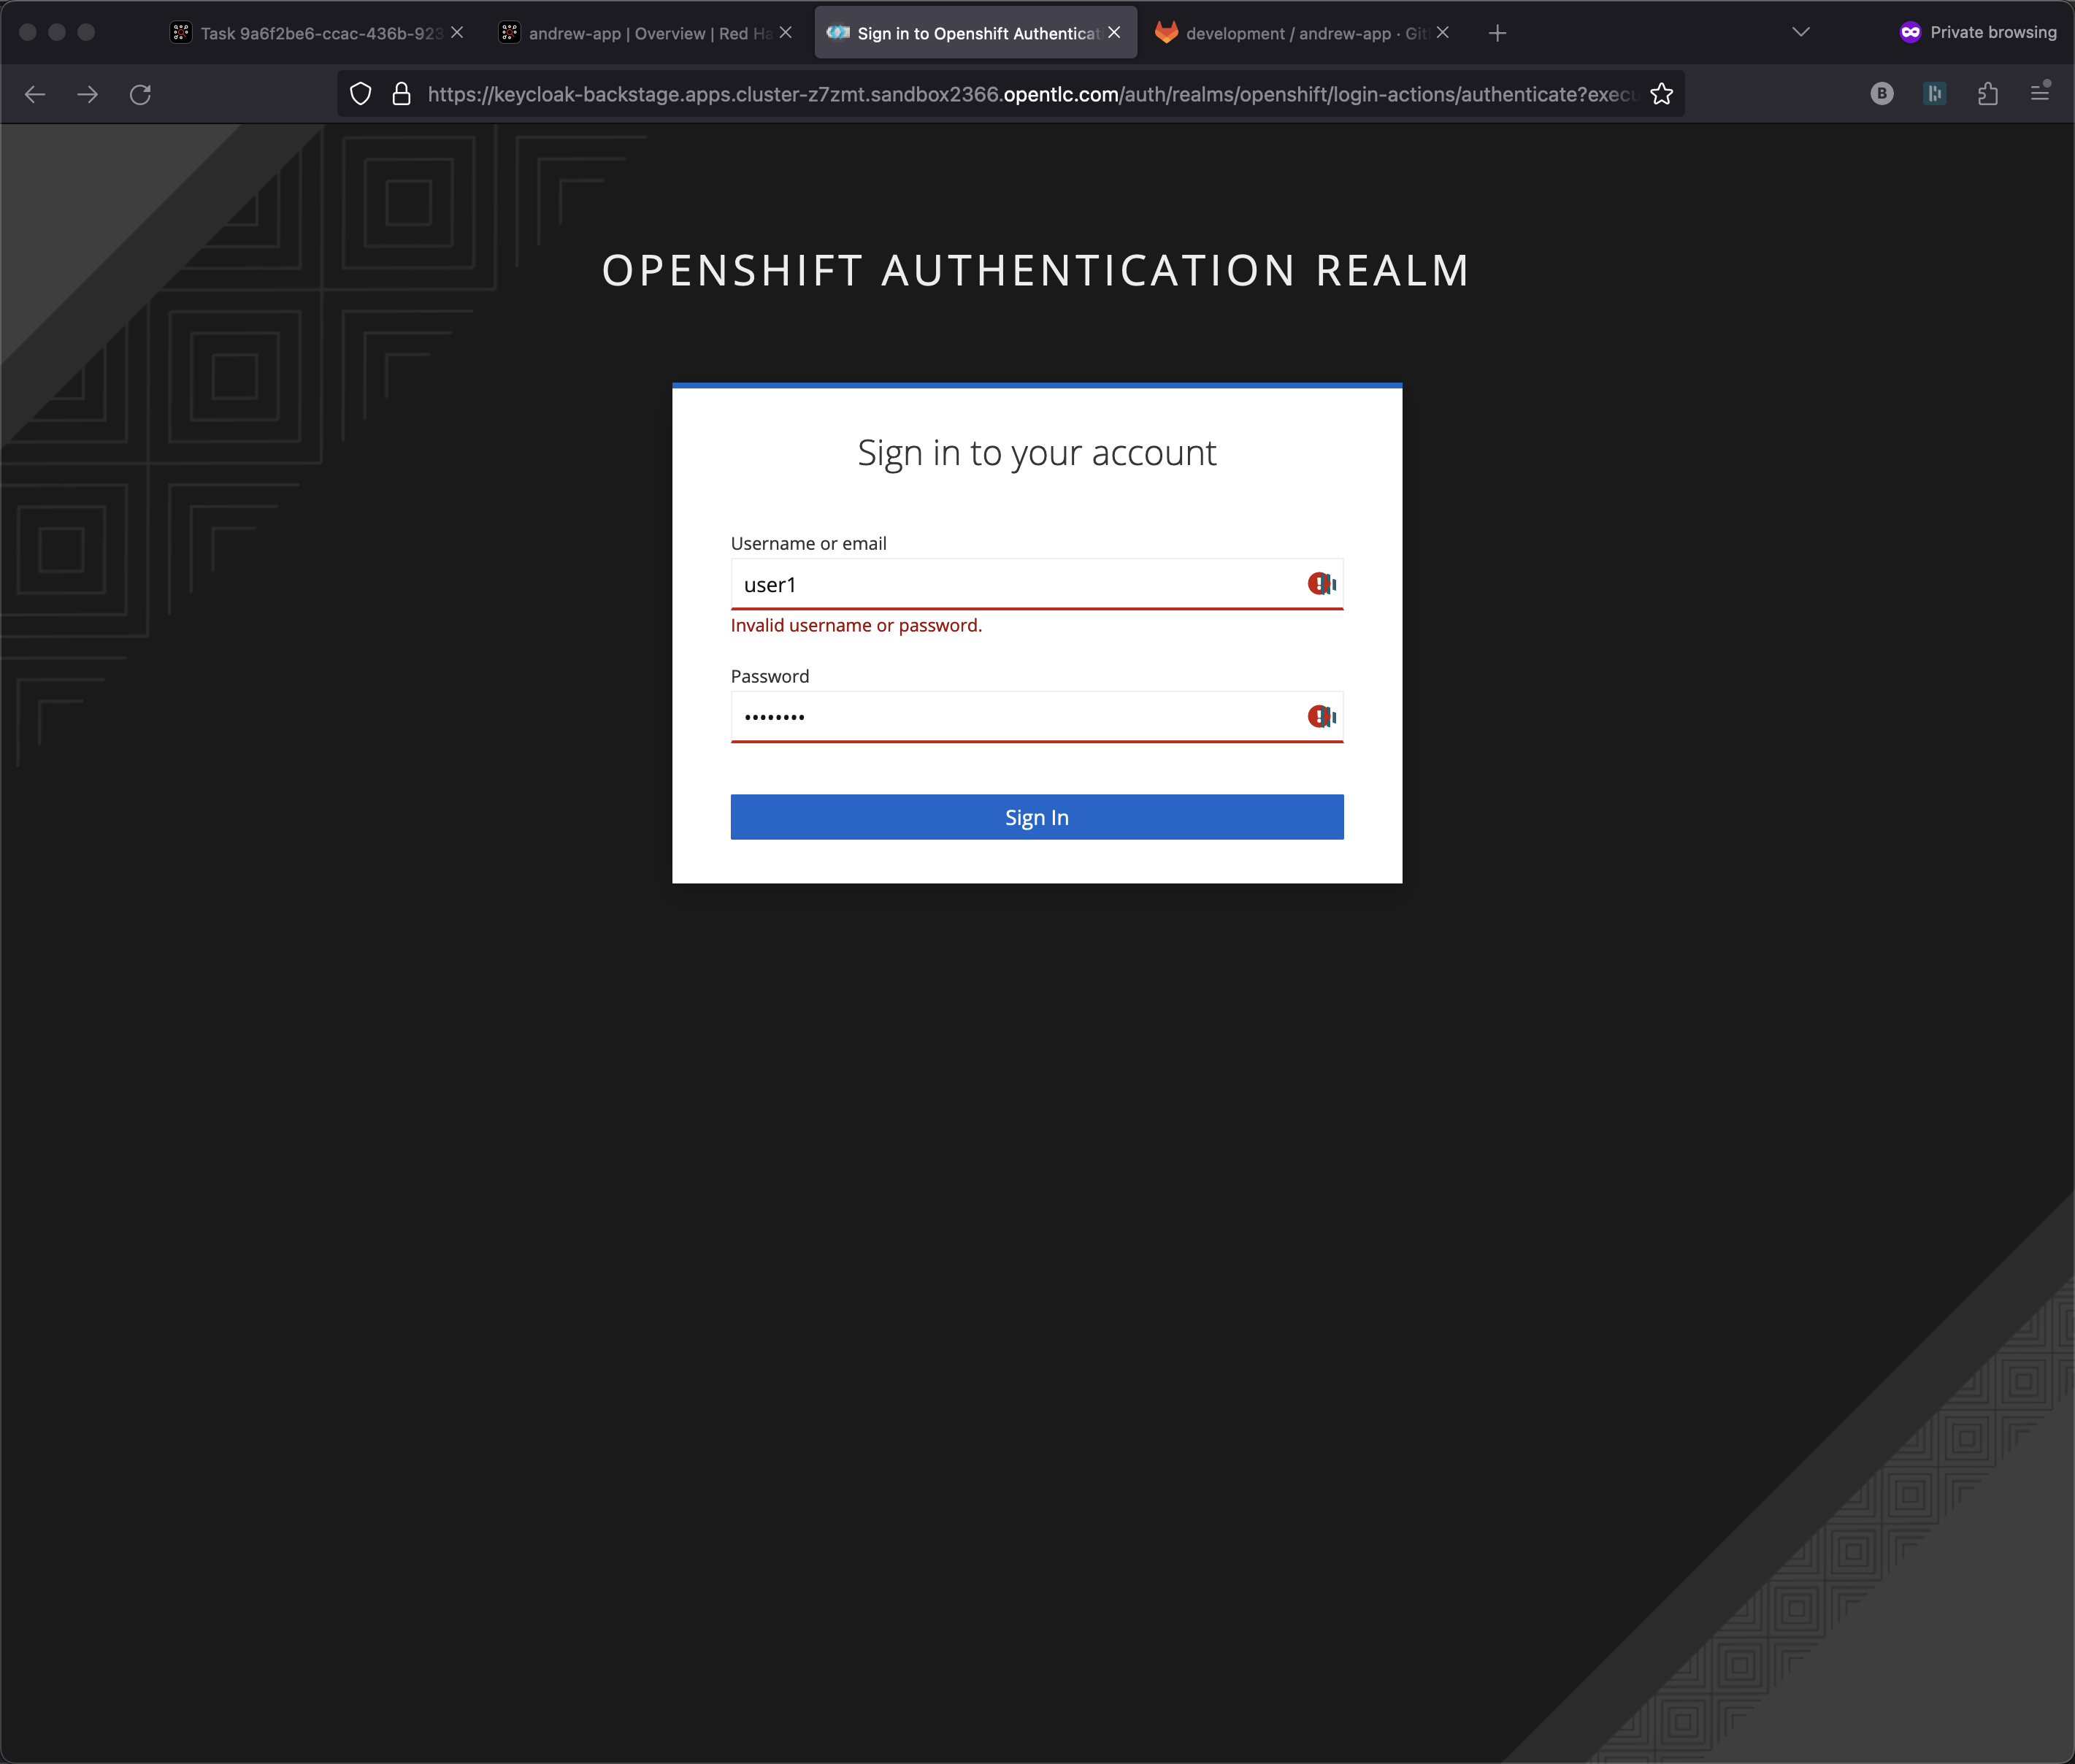Close the Sign in to Openshift tab
Screen dimensions: 2075x1764
point(1114,33)
